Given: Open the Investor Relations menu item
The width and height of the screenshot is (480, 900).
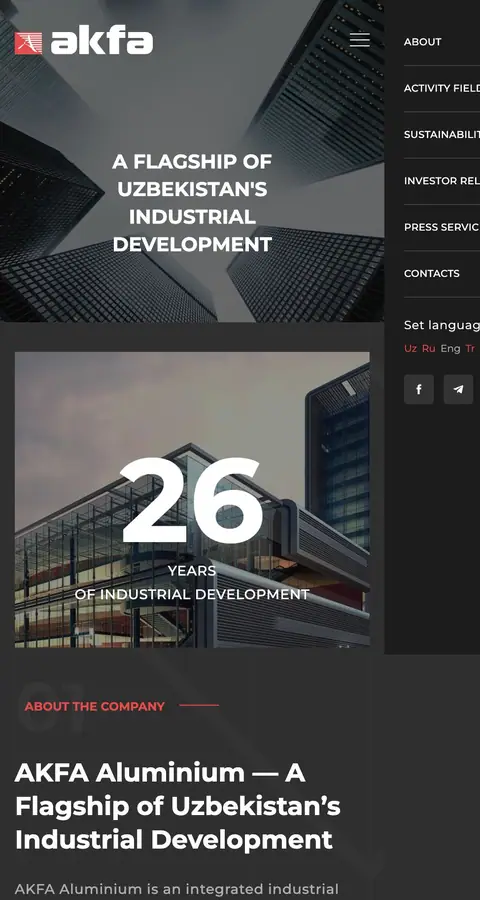Looking at the screenshot, I should tap(442, 181).
